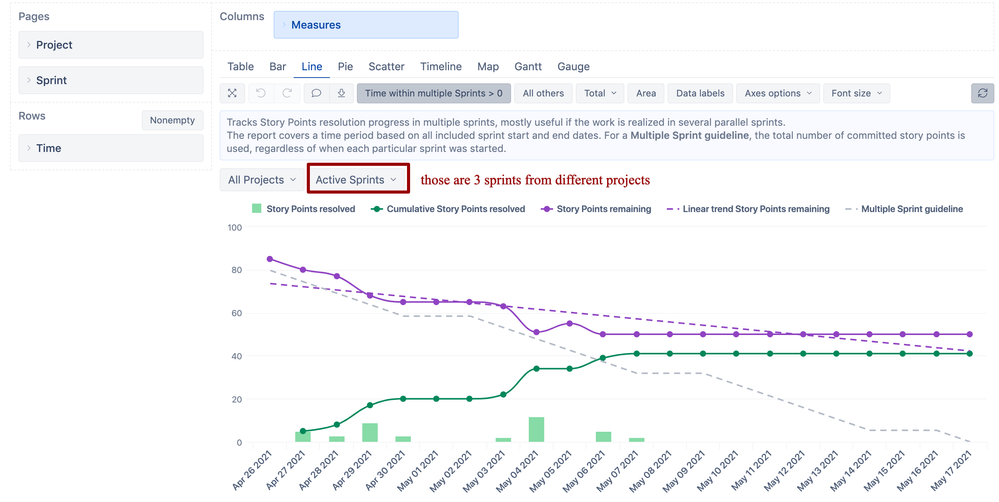Click the refresh report icon
The width and height of the screenshot is (999, 502).
click(982, 93)
